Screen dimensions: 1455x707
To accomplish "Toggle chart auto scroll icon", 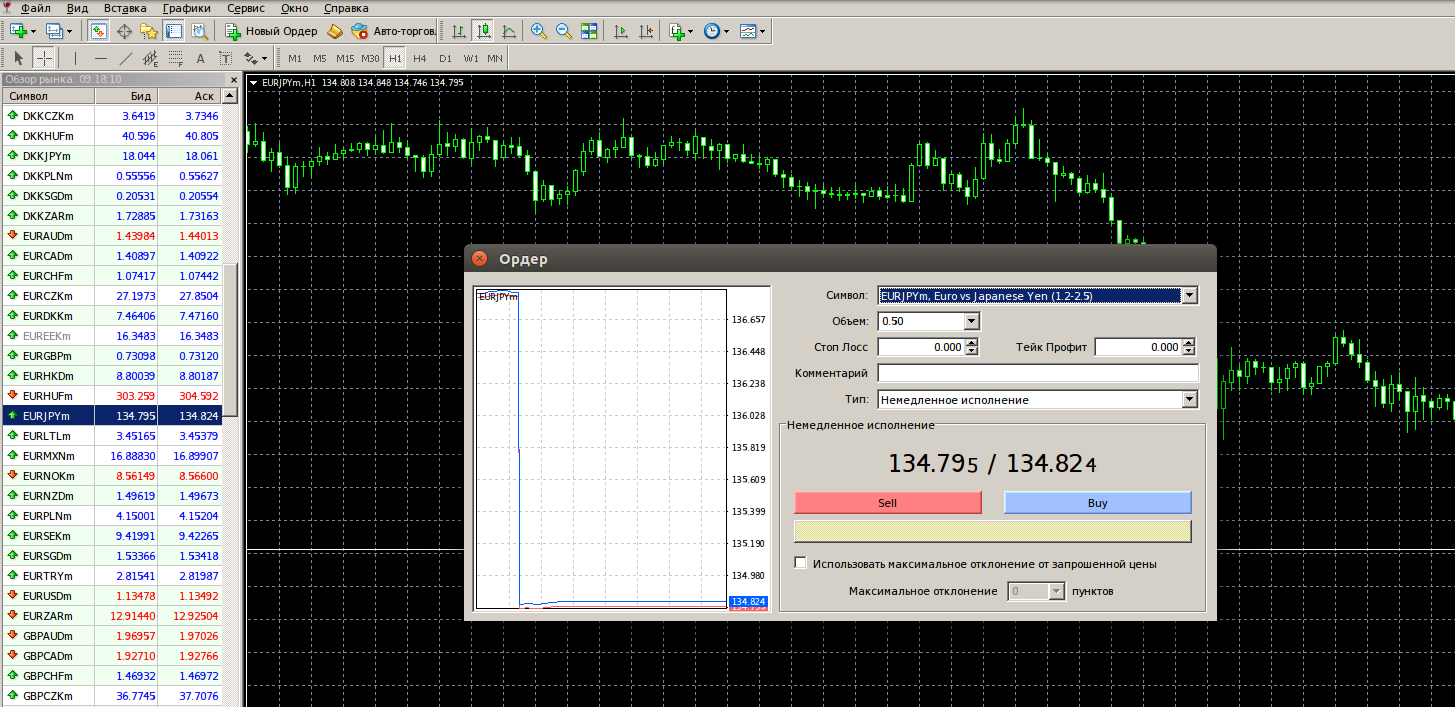I will click(621, 31).
